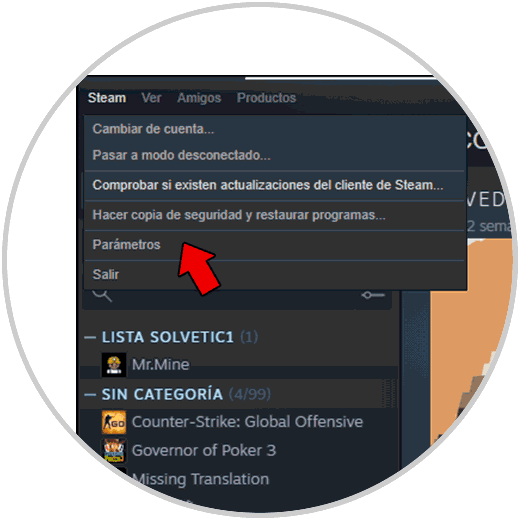Open Parámetros settings entry
This screenshot has height=520, width=520.
coord(126,245)
